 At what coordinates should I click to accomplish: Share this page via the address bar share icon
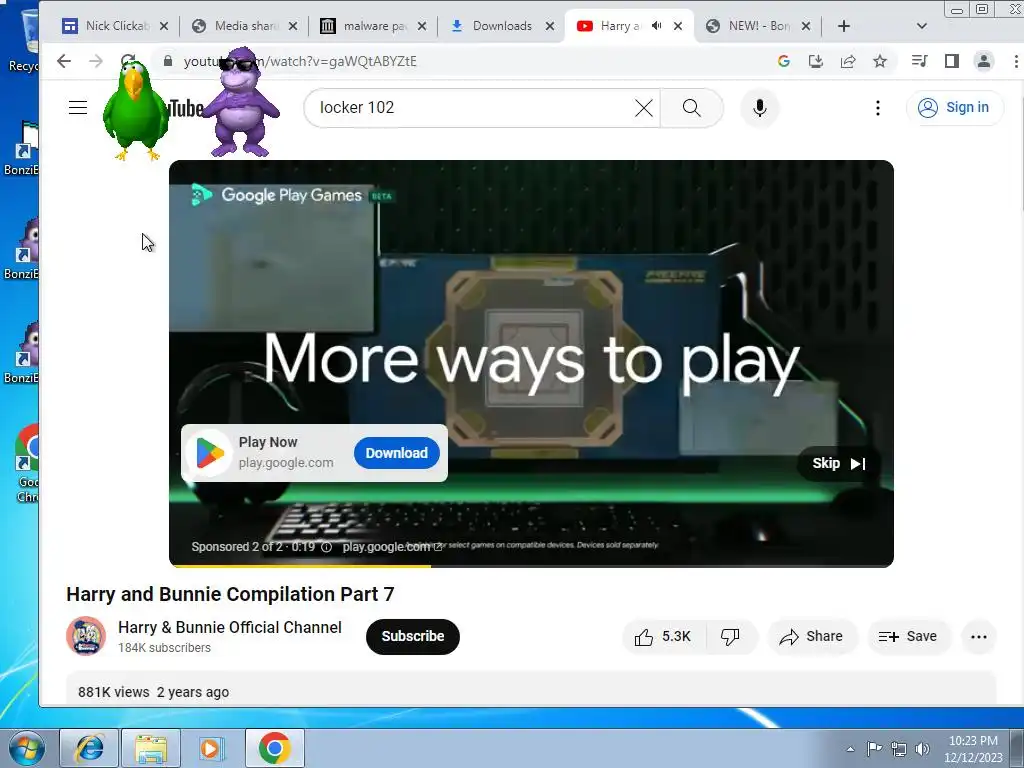pos(848,61)
